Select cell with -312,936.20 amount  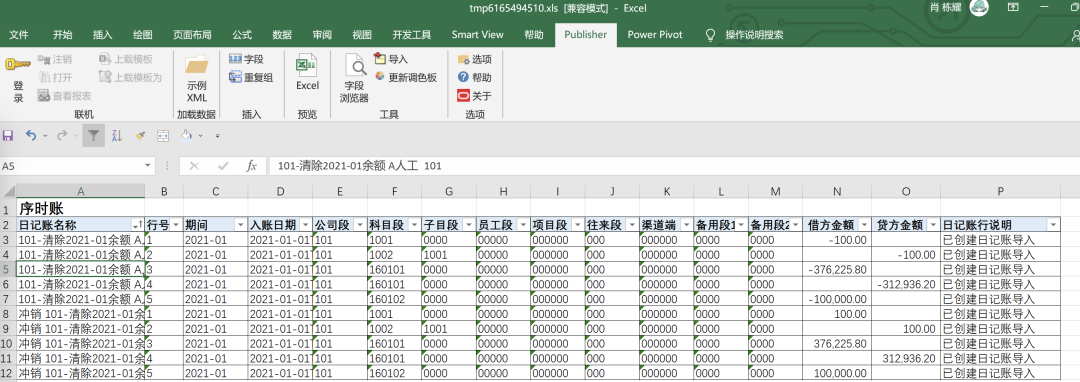pyautogui.click(x=906, y=284)
